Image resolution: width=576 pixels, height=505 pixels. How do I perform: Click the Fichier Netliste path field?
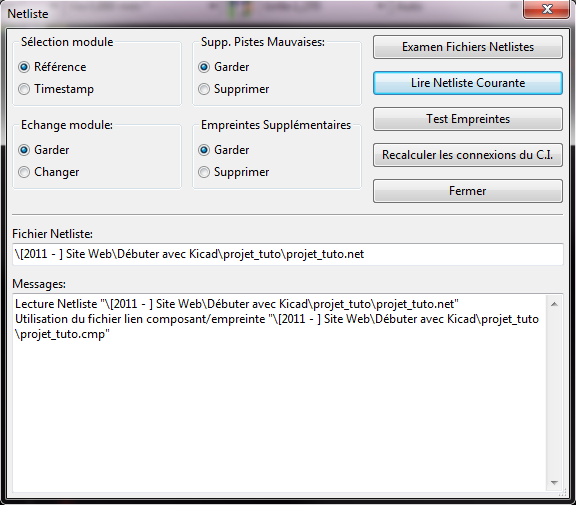pyautogui.click(x=288, y=254)
